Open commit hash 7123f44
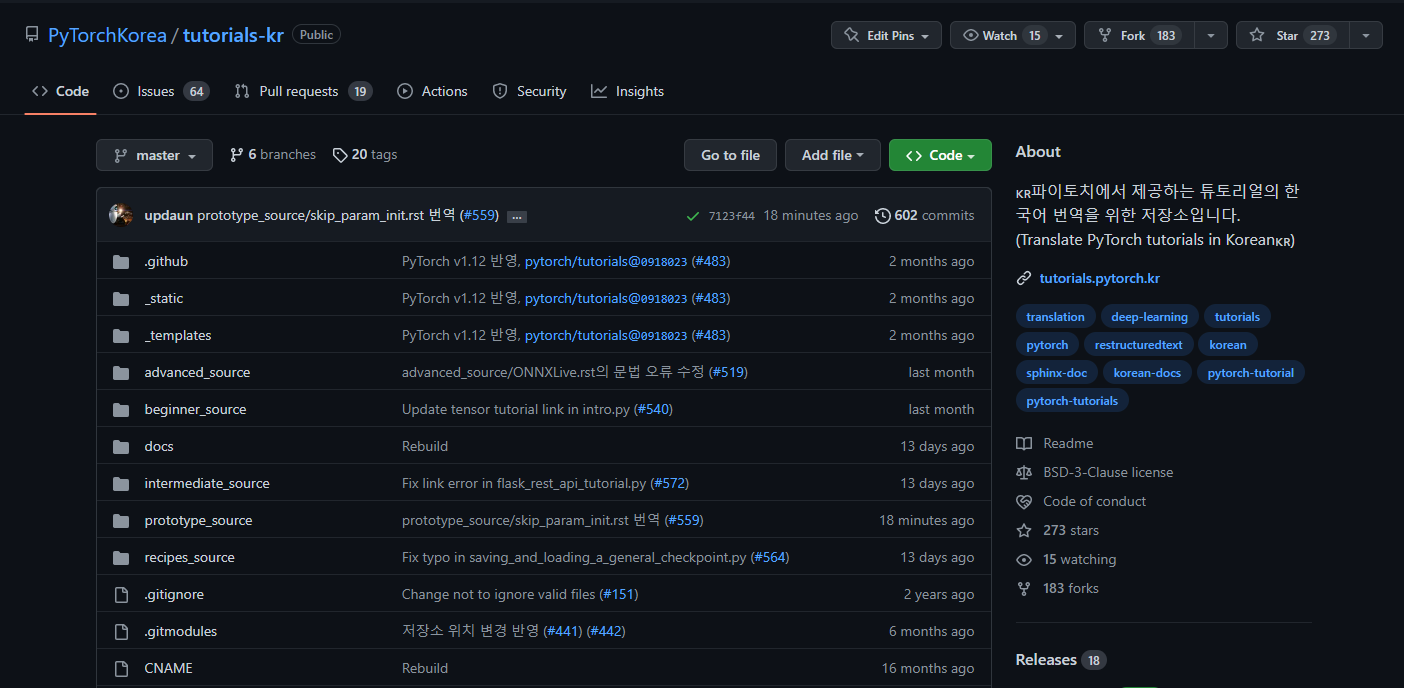 [x=732, y=215]
